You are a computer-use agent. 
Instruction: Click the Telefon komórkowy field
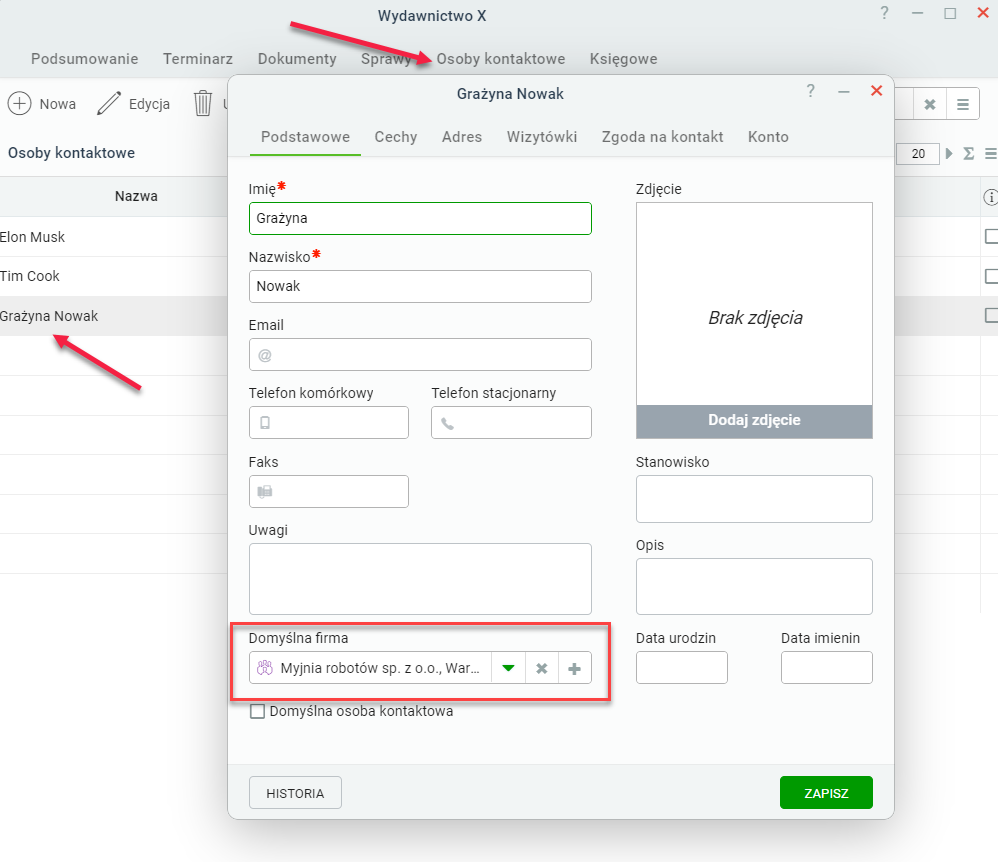329,423
